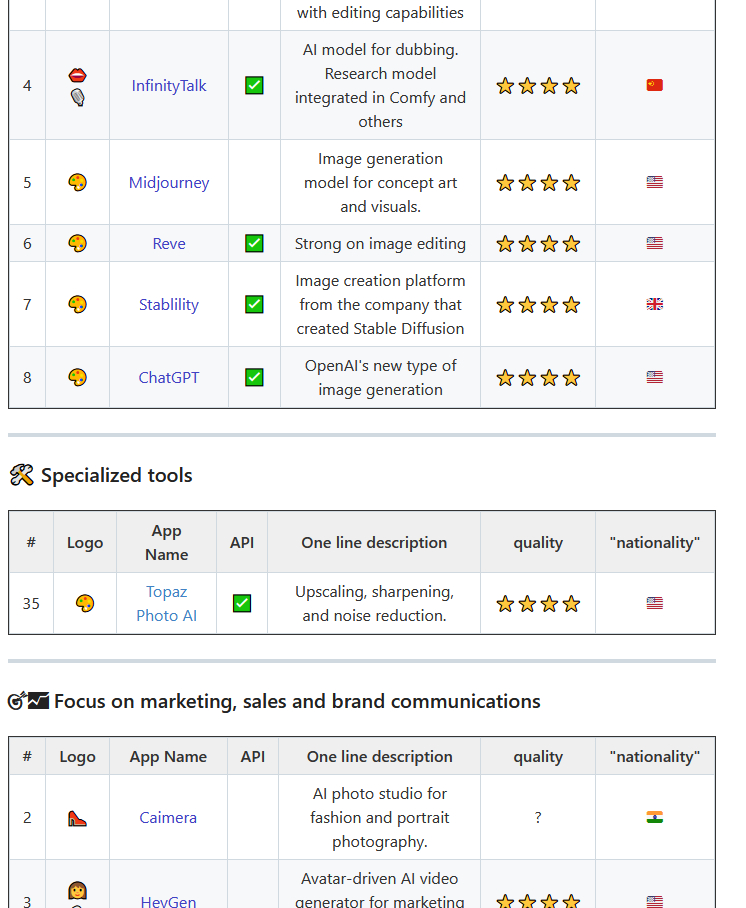Open the Topaz Photo AI link
Screen dimensions: 746x908
[x=166, y=604]
